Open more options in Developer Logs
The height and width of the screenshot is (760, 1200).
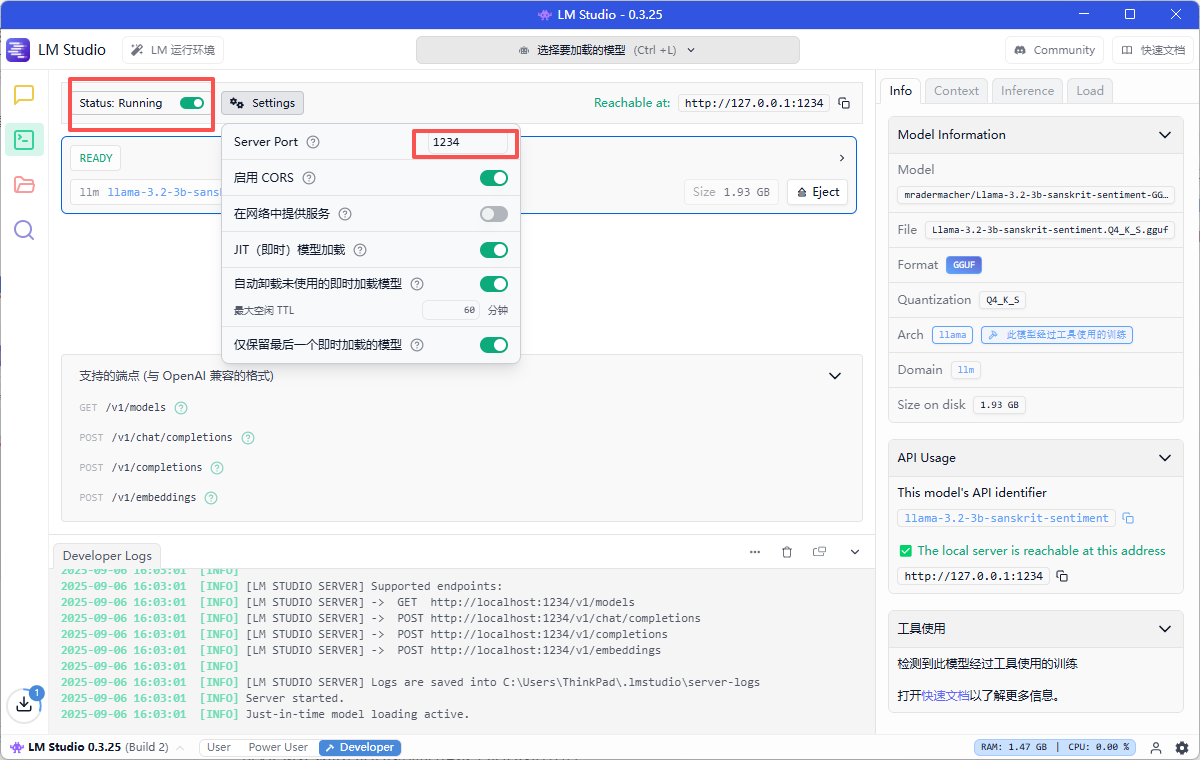pos(755,552)
